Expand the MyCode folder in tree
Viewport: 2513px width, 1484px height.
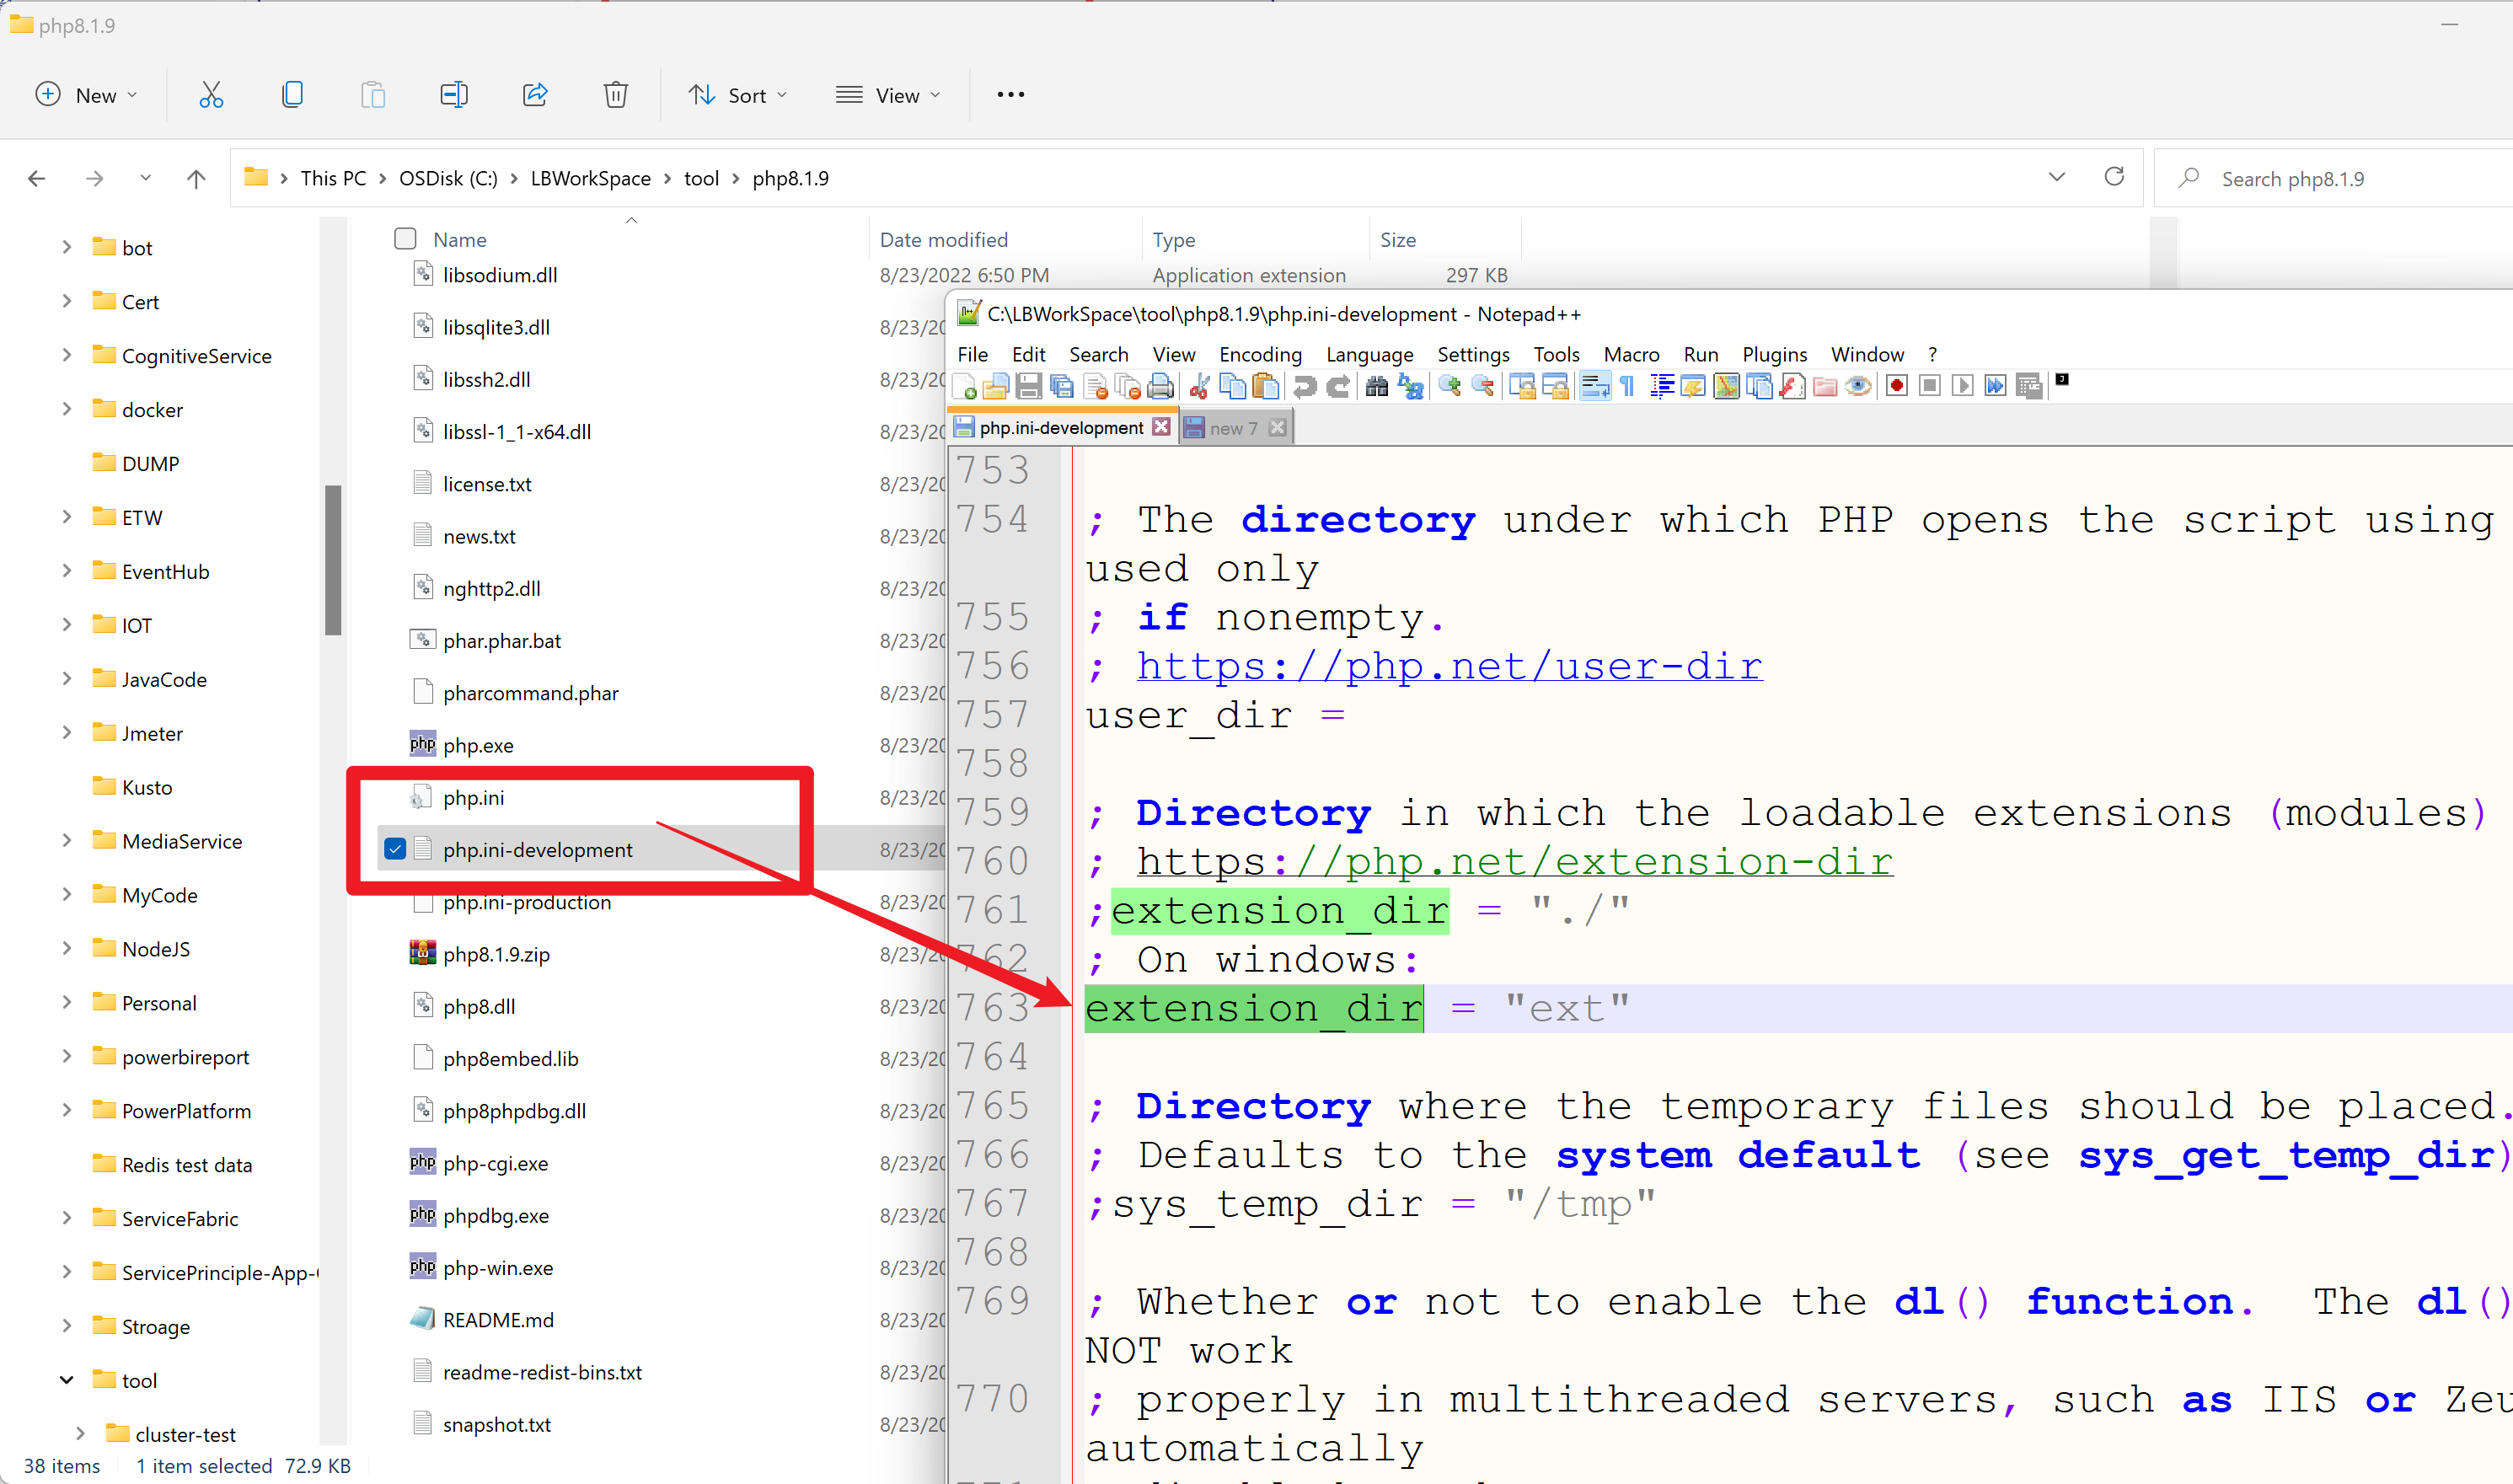(66, 895)
